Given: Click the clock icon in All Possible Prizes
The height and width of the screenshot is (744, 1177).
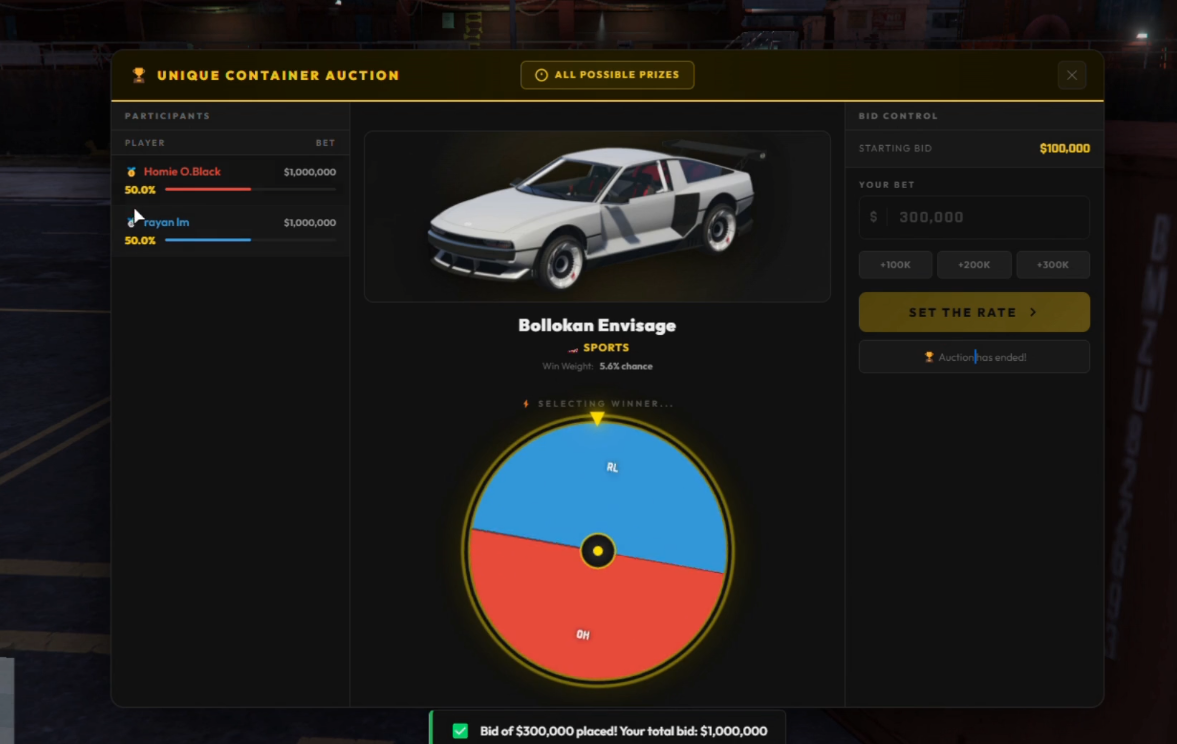Looking at the screenshot, I should click(x=541, y=75).
